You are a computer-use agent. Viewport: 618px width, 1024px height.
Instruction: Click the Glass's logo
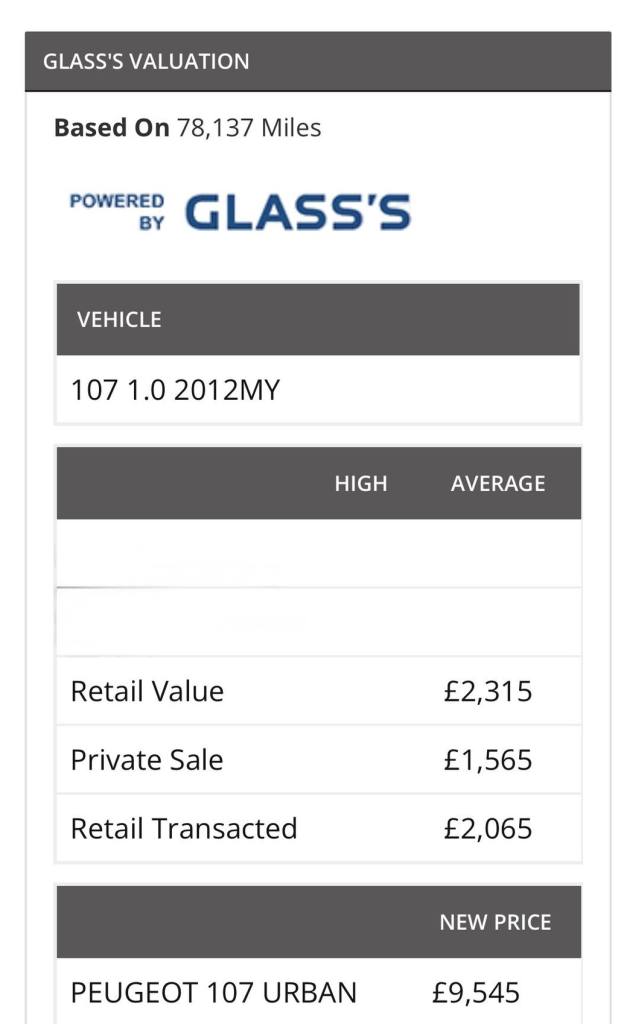297,212
